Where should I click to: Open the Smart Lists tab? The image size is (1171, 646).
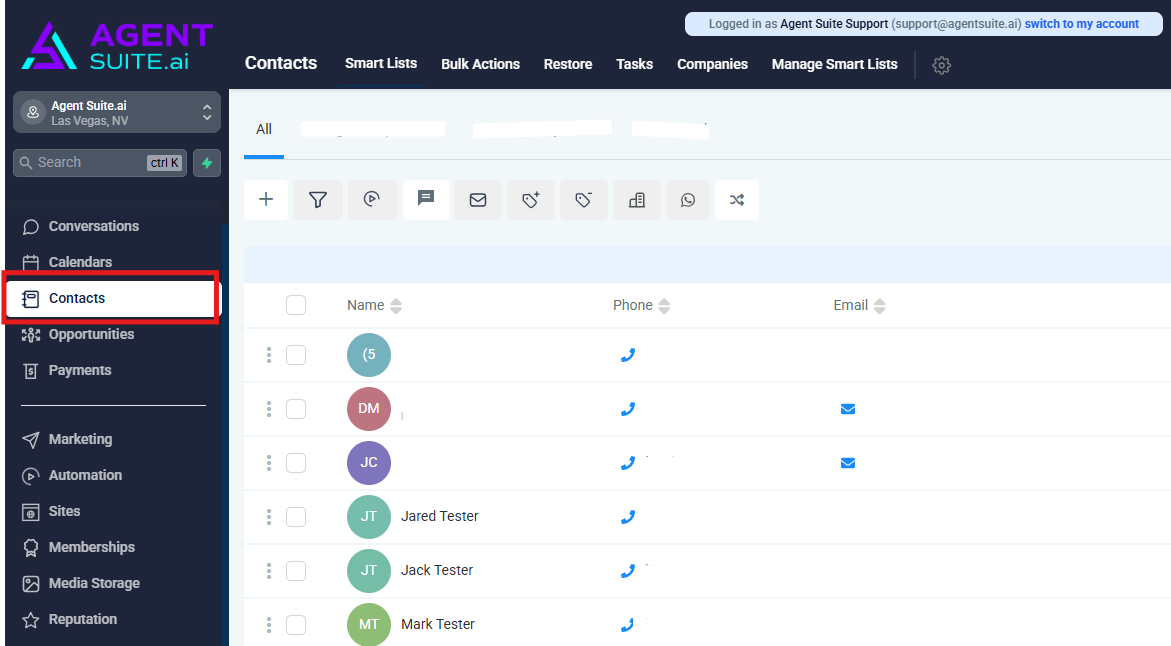381,63
